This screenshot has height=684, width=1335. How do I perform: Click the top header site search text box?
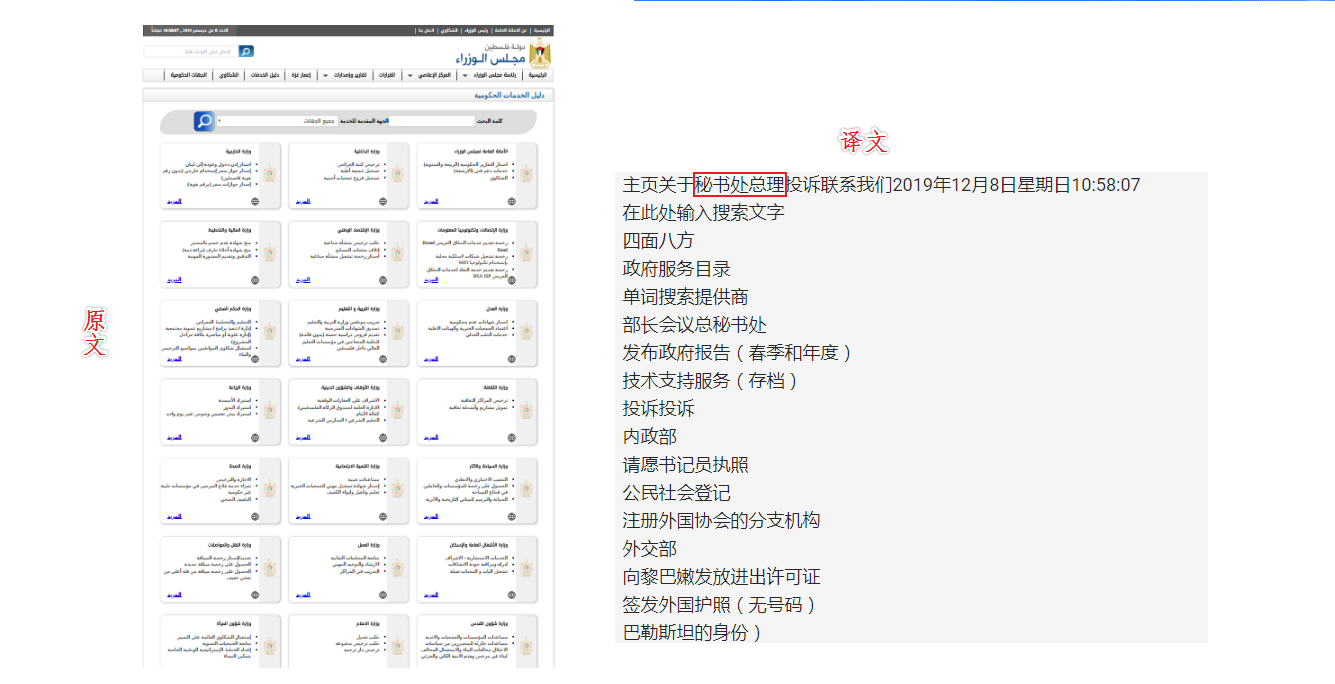coord(190,51)
